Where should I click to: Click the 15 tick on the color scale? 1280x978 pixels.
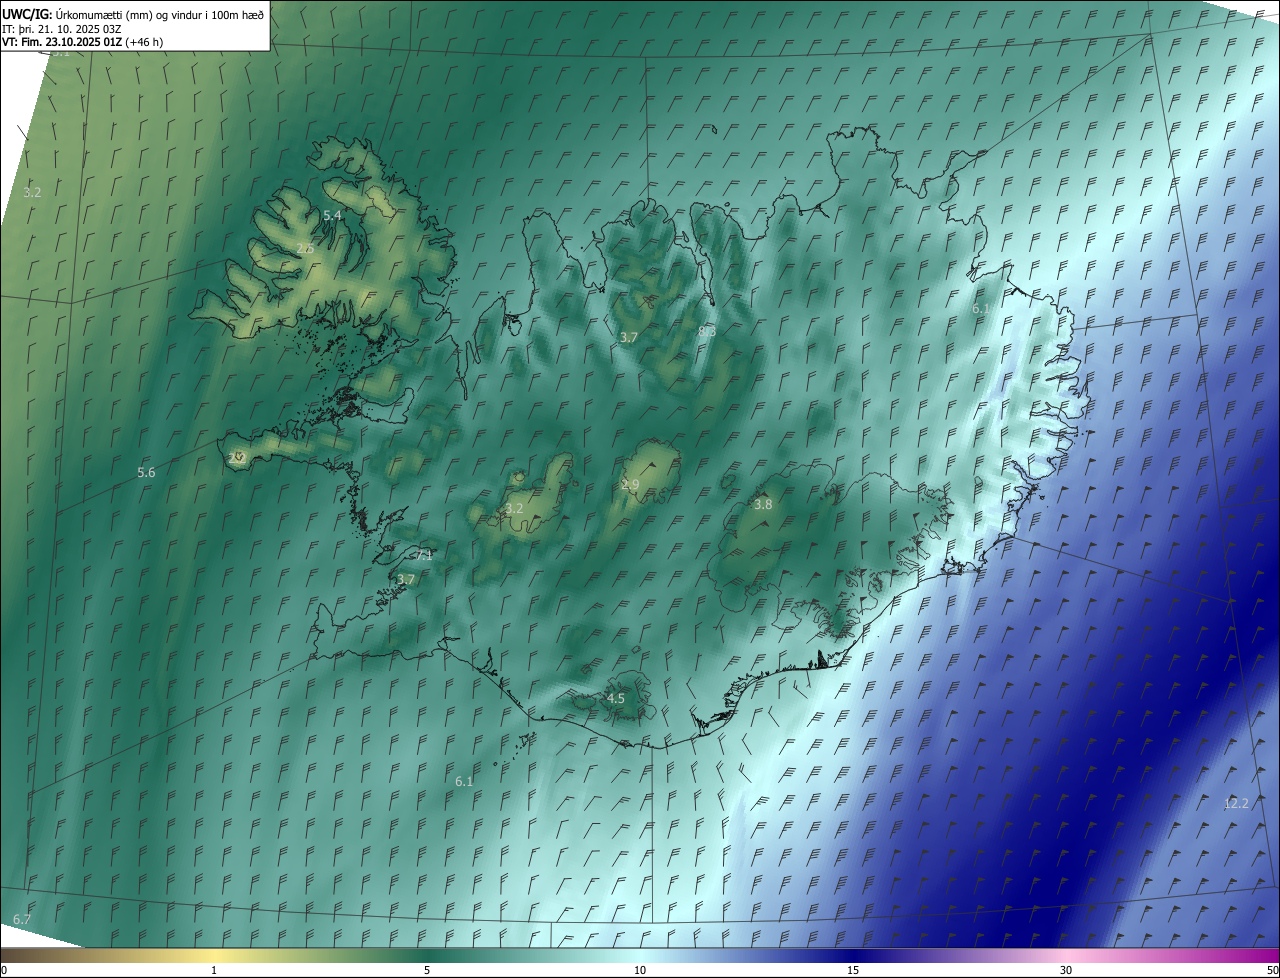(x=853, y=970)
